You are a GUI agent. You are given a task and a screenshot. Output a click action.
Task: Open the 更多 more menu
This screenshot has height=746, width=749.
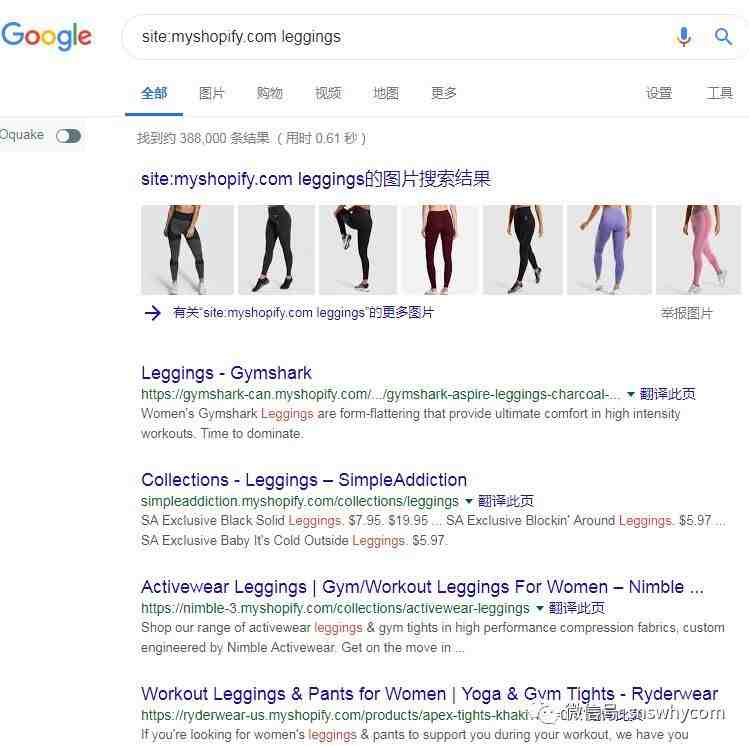(x=444, y=93)
